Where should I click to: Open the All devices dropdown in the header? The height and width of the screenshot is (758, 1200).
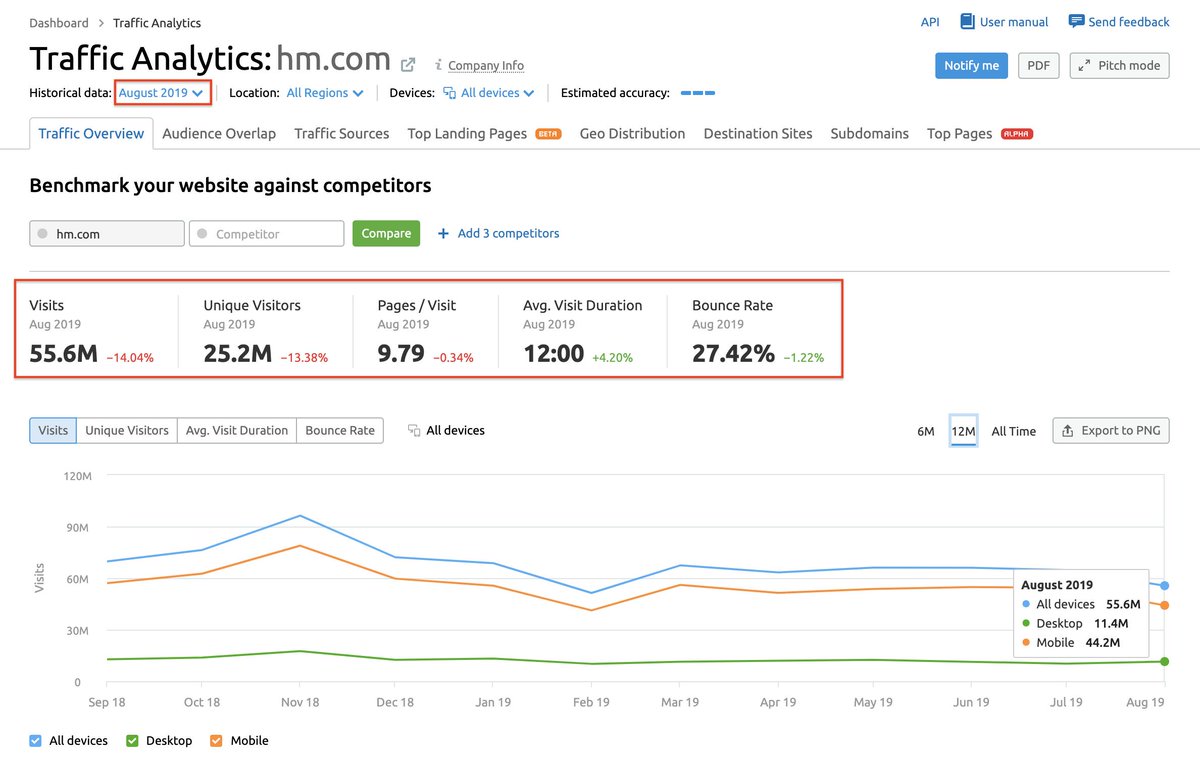click(488, 92)
